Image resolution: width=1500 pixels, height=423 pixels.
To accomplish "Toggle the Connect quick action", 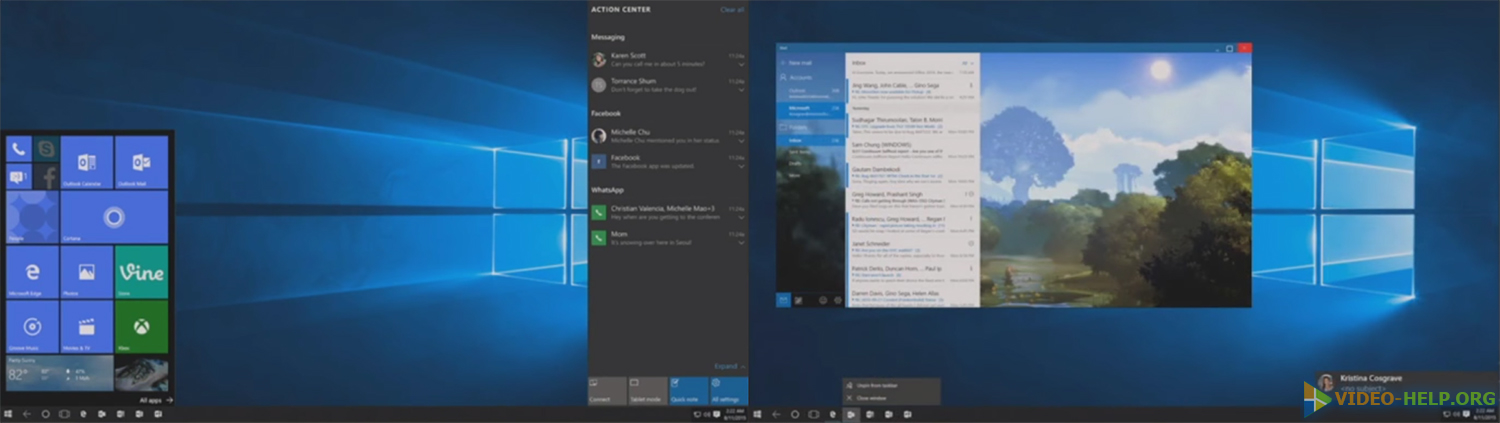I will 607,390.
